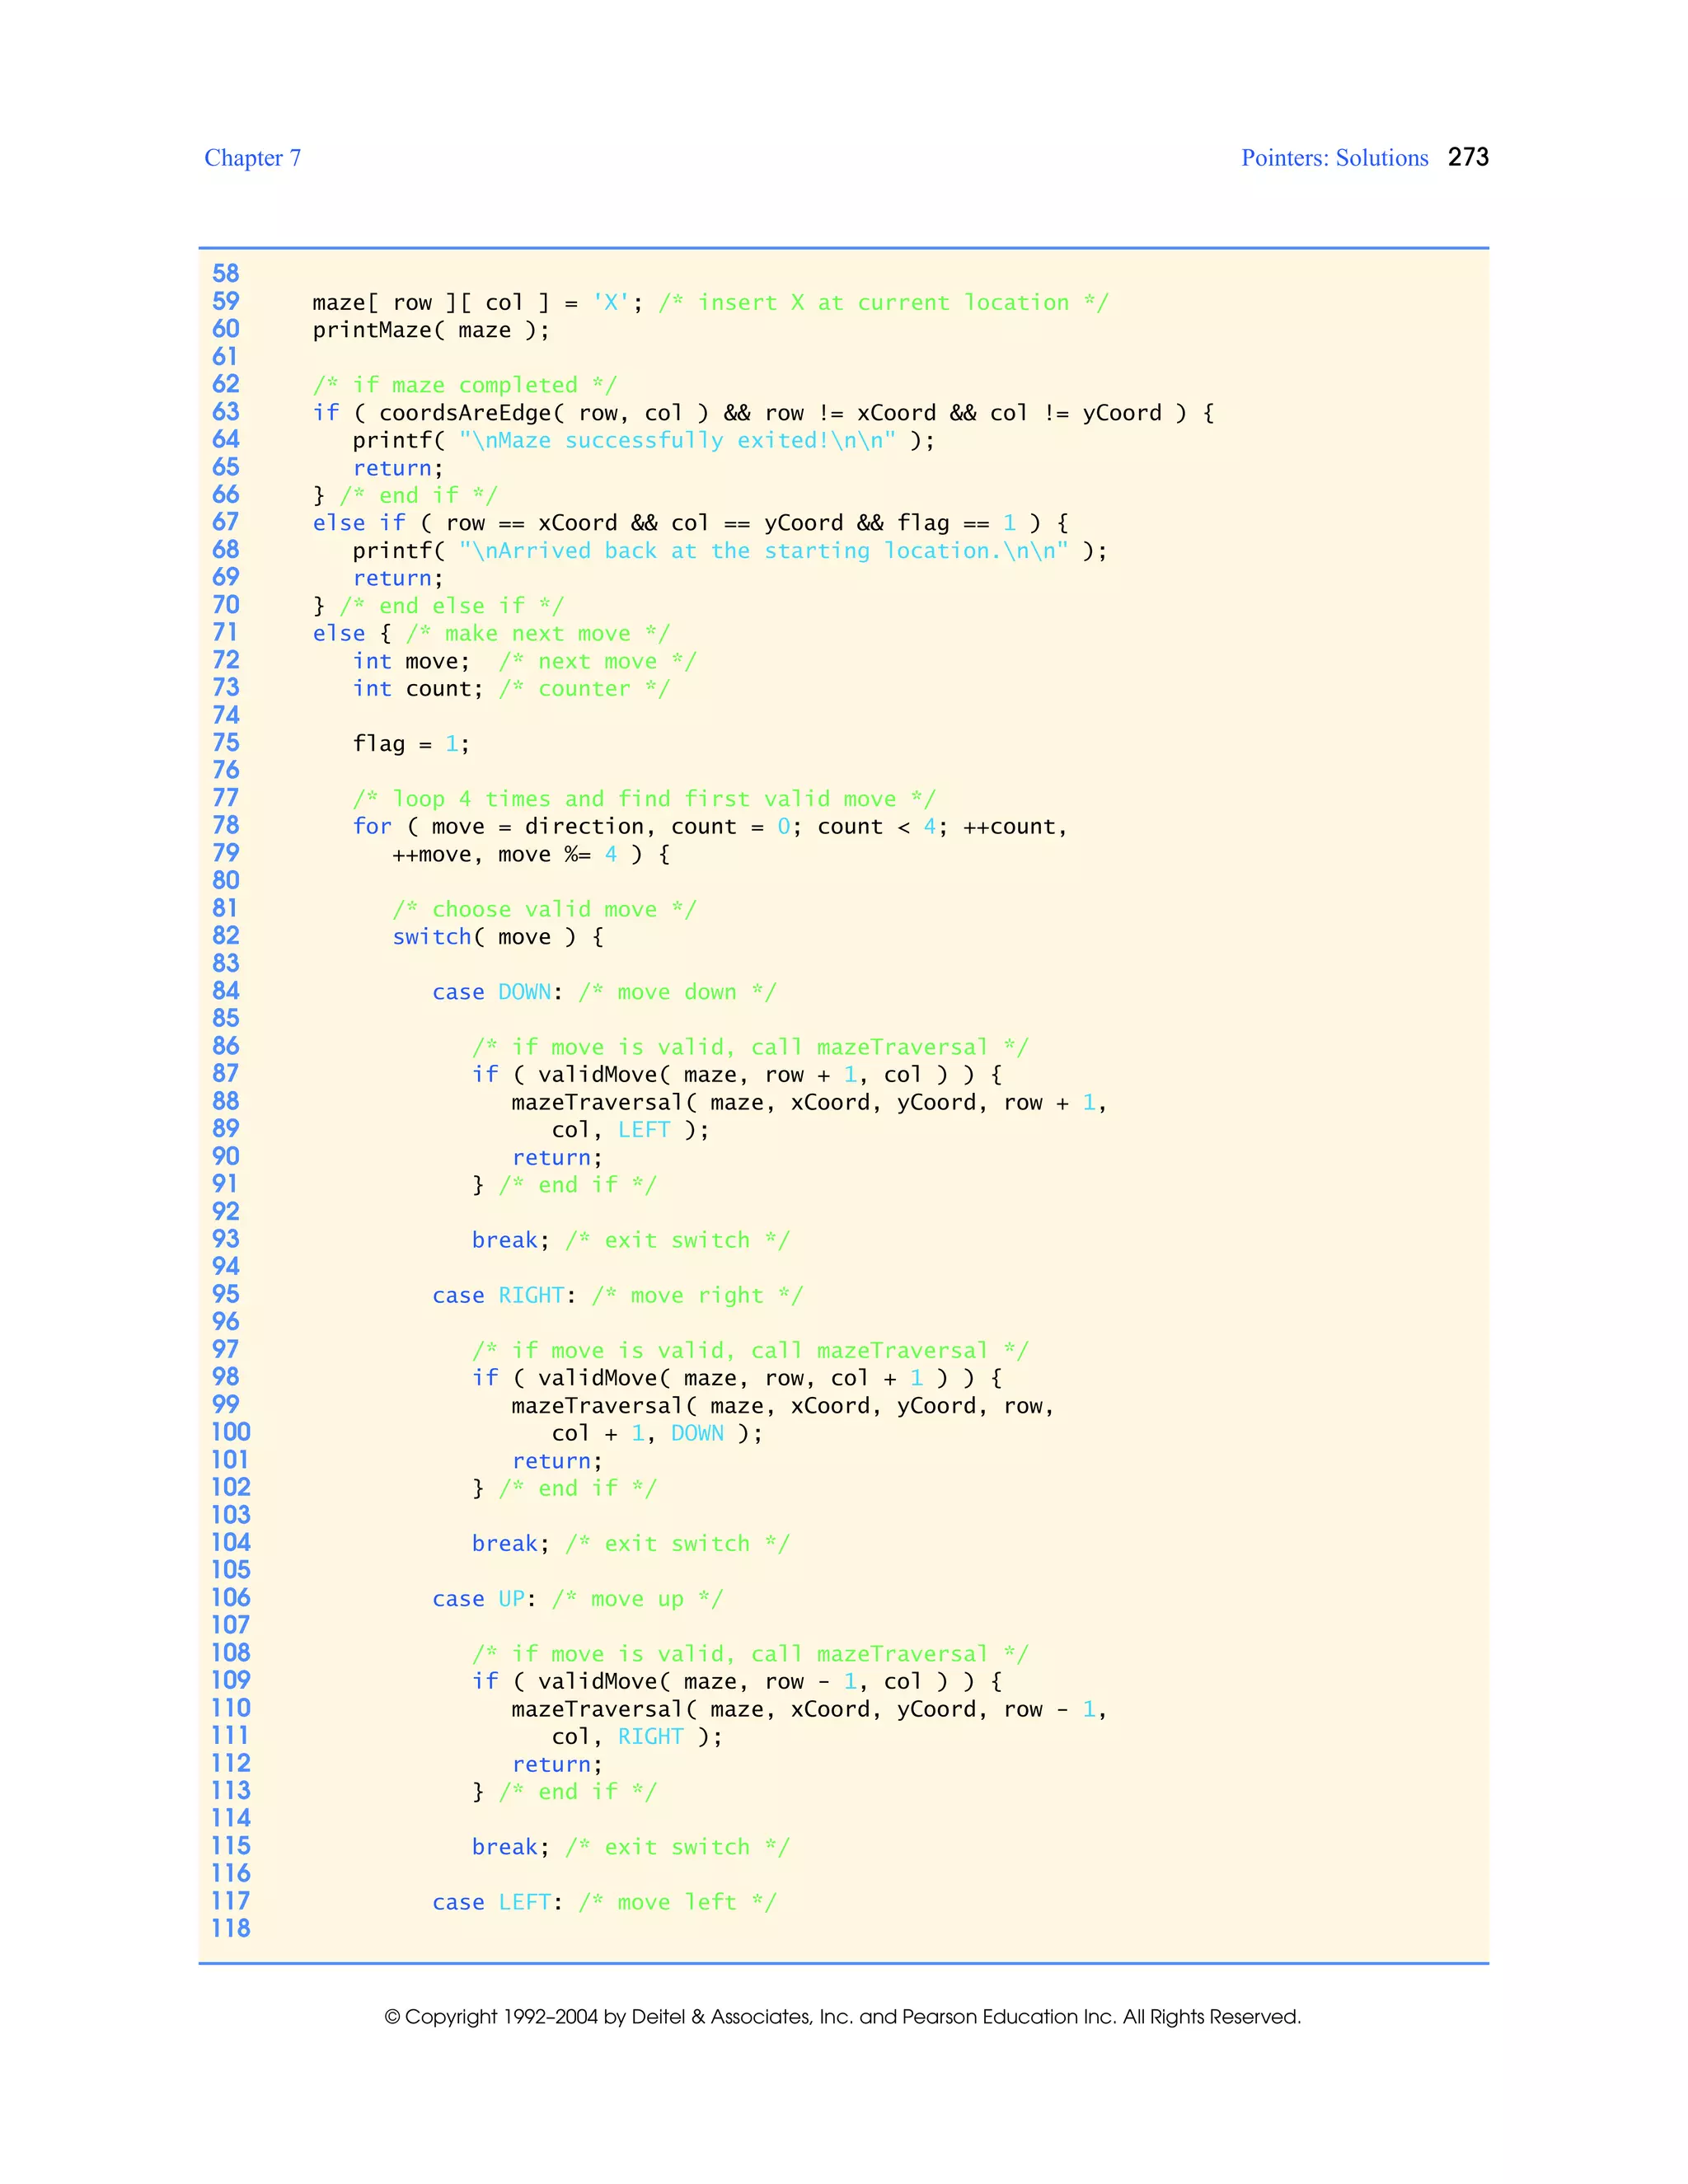Click the Pointers: Solutions header title
The height and width of the screenshot is (2184, 1688).
click(1334, 158)
